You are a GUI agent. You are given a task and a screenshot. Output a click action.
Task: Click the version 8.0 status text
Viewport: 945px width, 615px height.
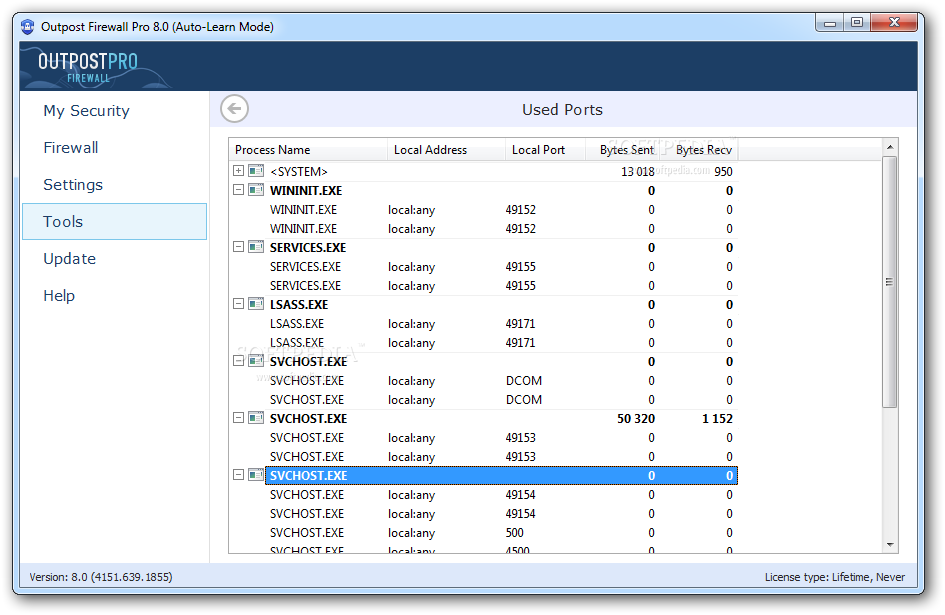point(101,577)
